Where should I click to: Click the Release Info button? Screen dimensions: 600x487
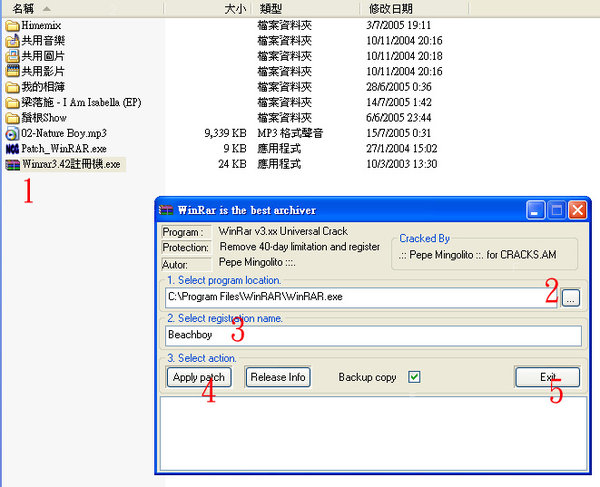pos(278,377)
